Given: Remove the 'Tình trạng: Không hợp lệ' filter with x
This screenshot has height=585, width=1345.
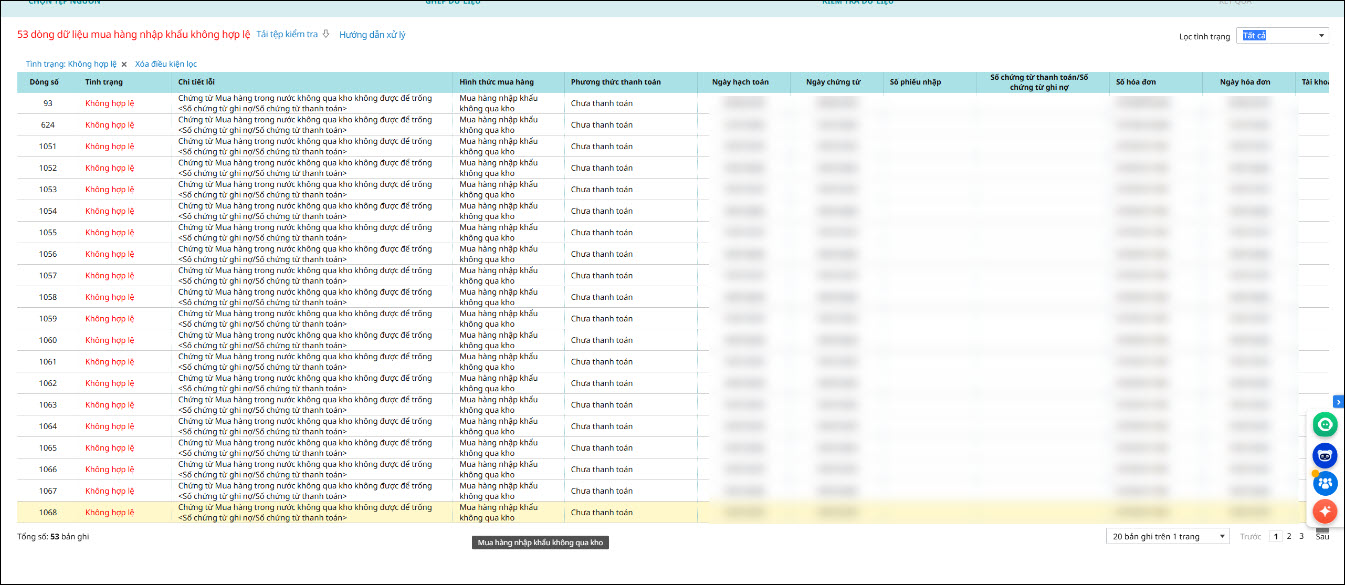Looking at the screenshot, I should 124,64.
